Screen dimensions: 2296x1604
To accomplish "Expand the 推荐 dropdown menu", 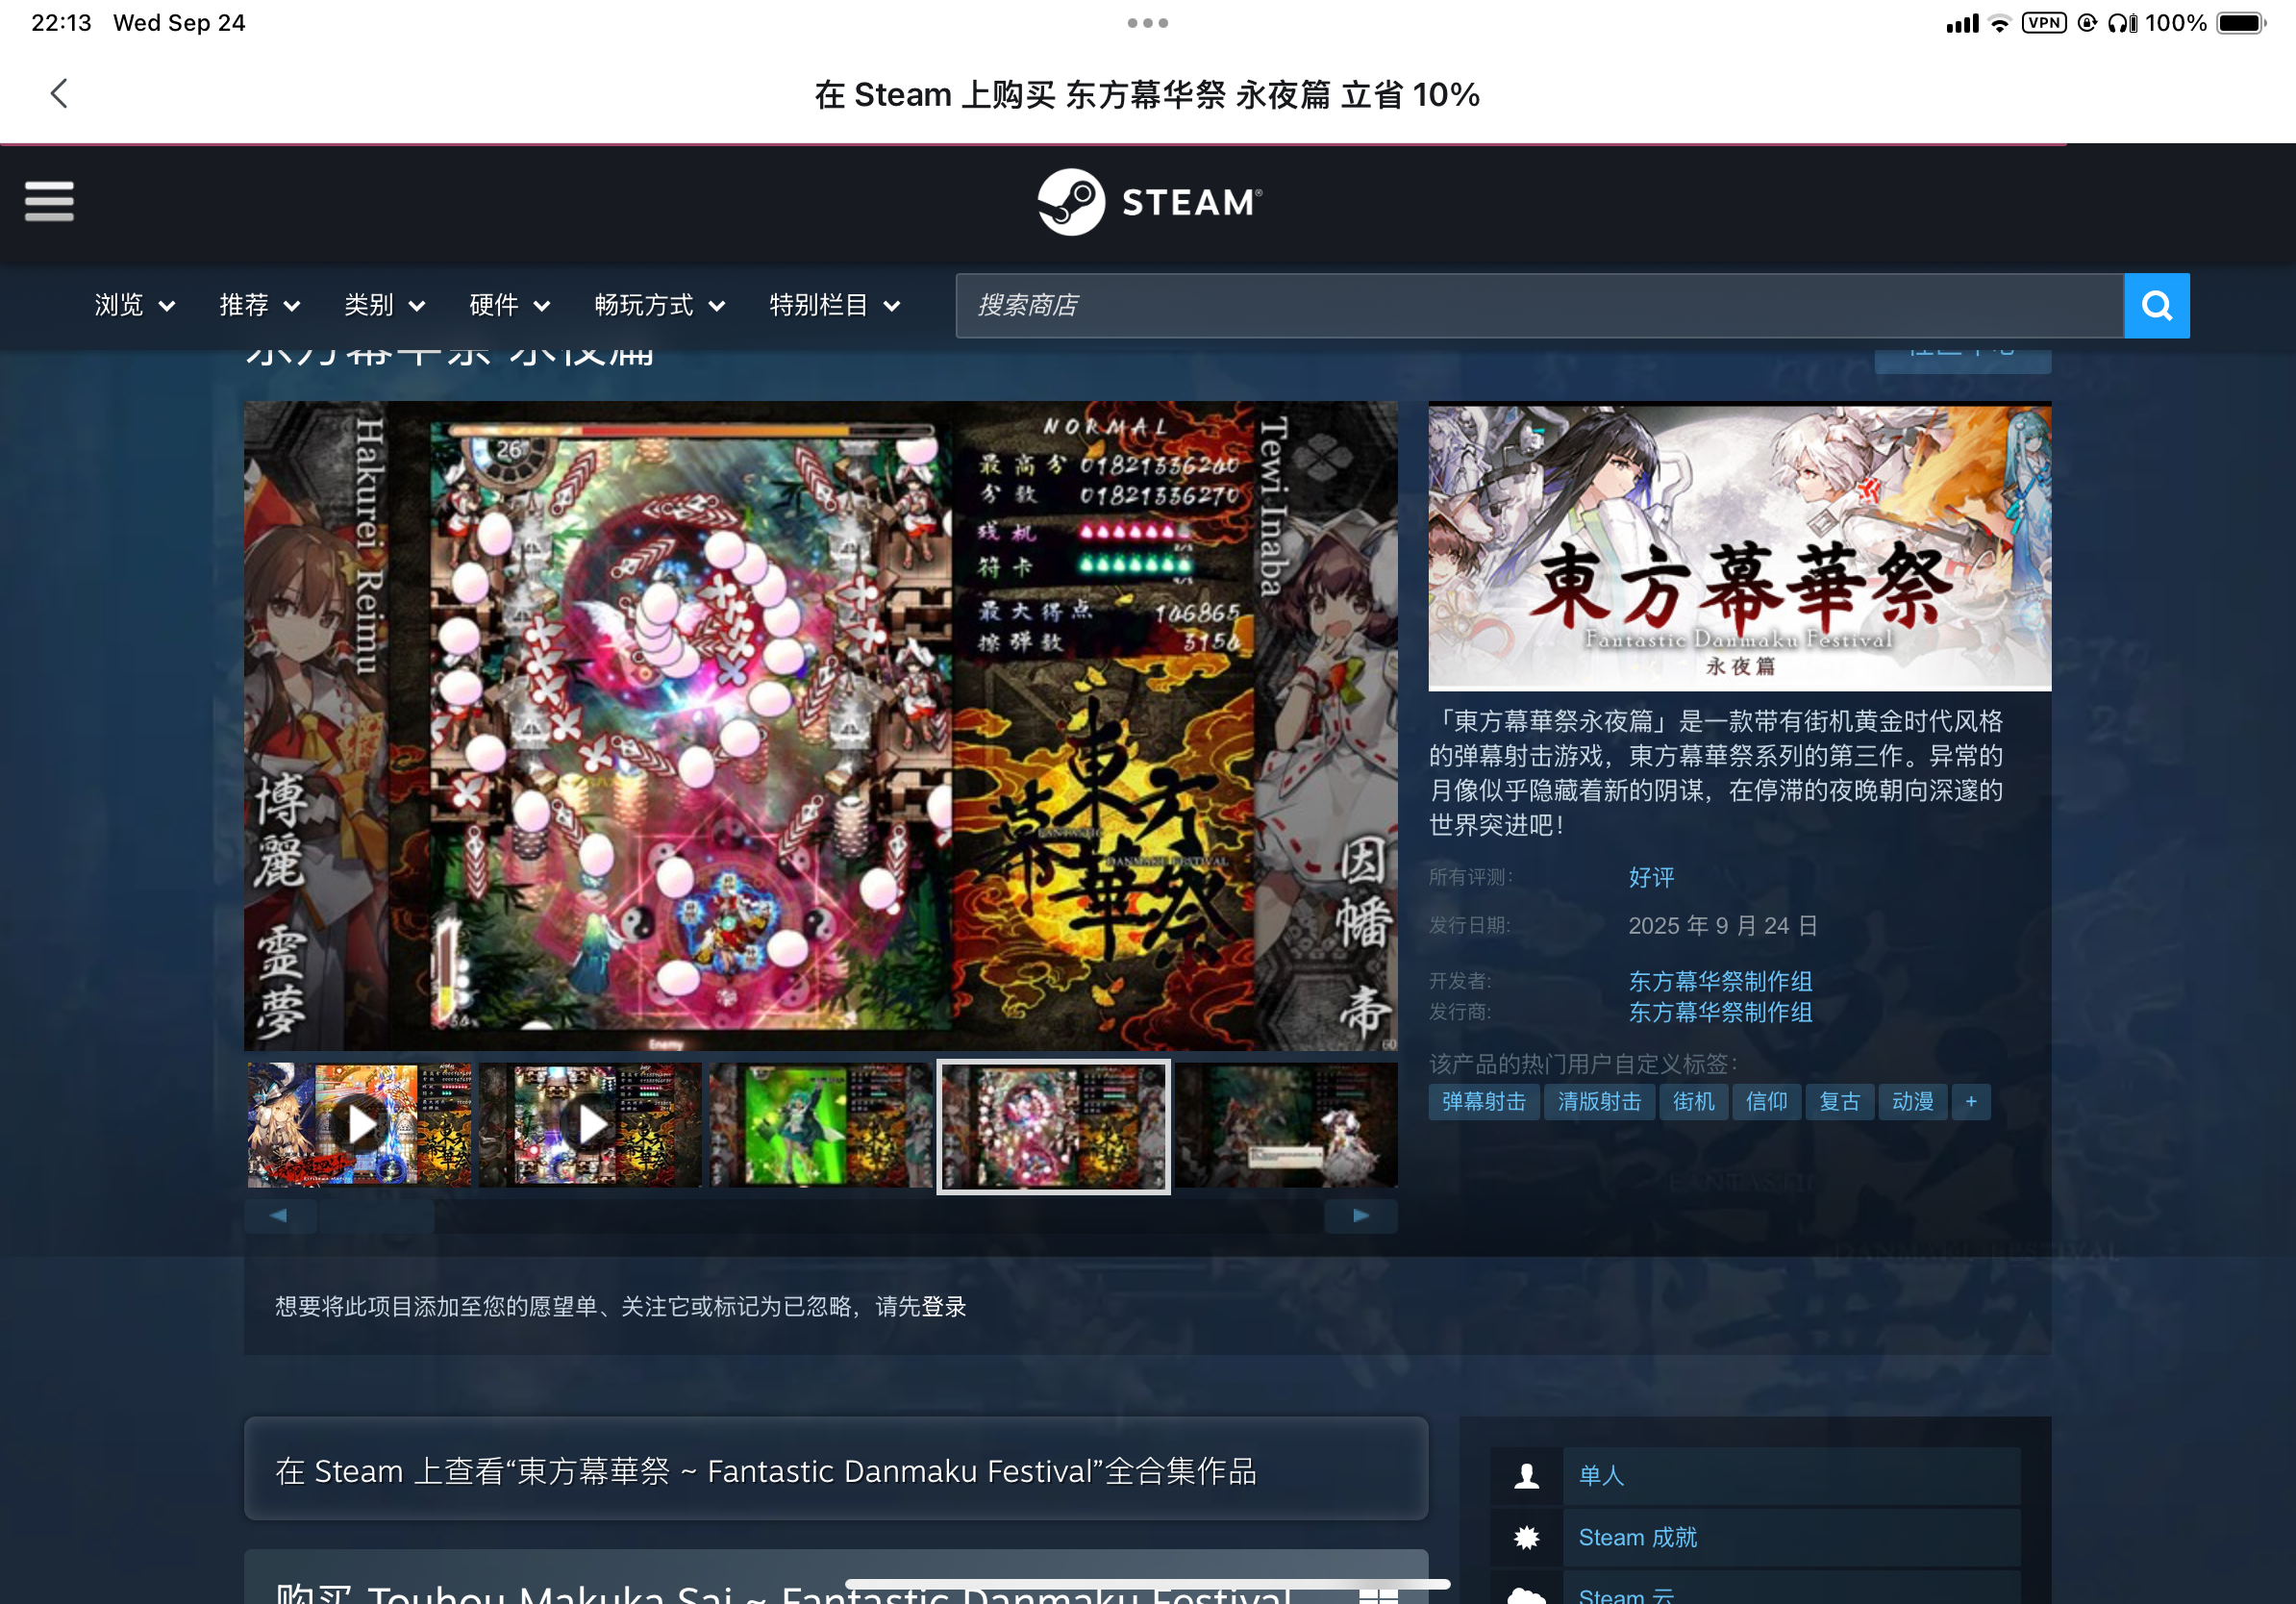I will coord(260,305).
